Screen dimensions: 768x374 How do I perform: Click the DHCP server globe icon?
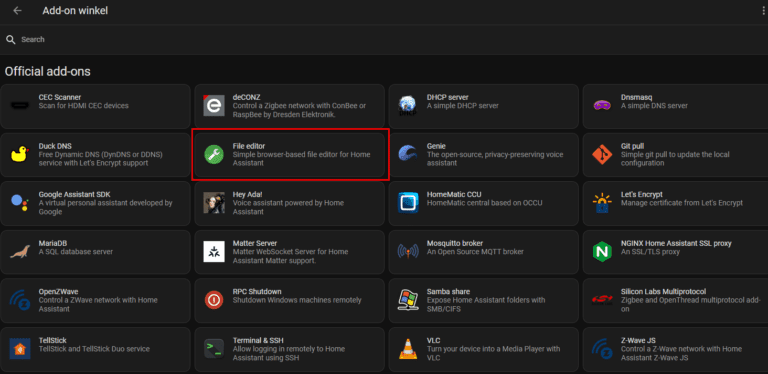[408, 105]
